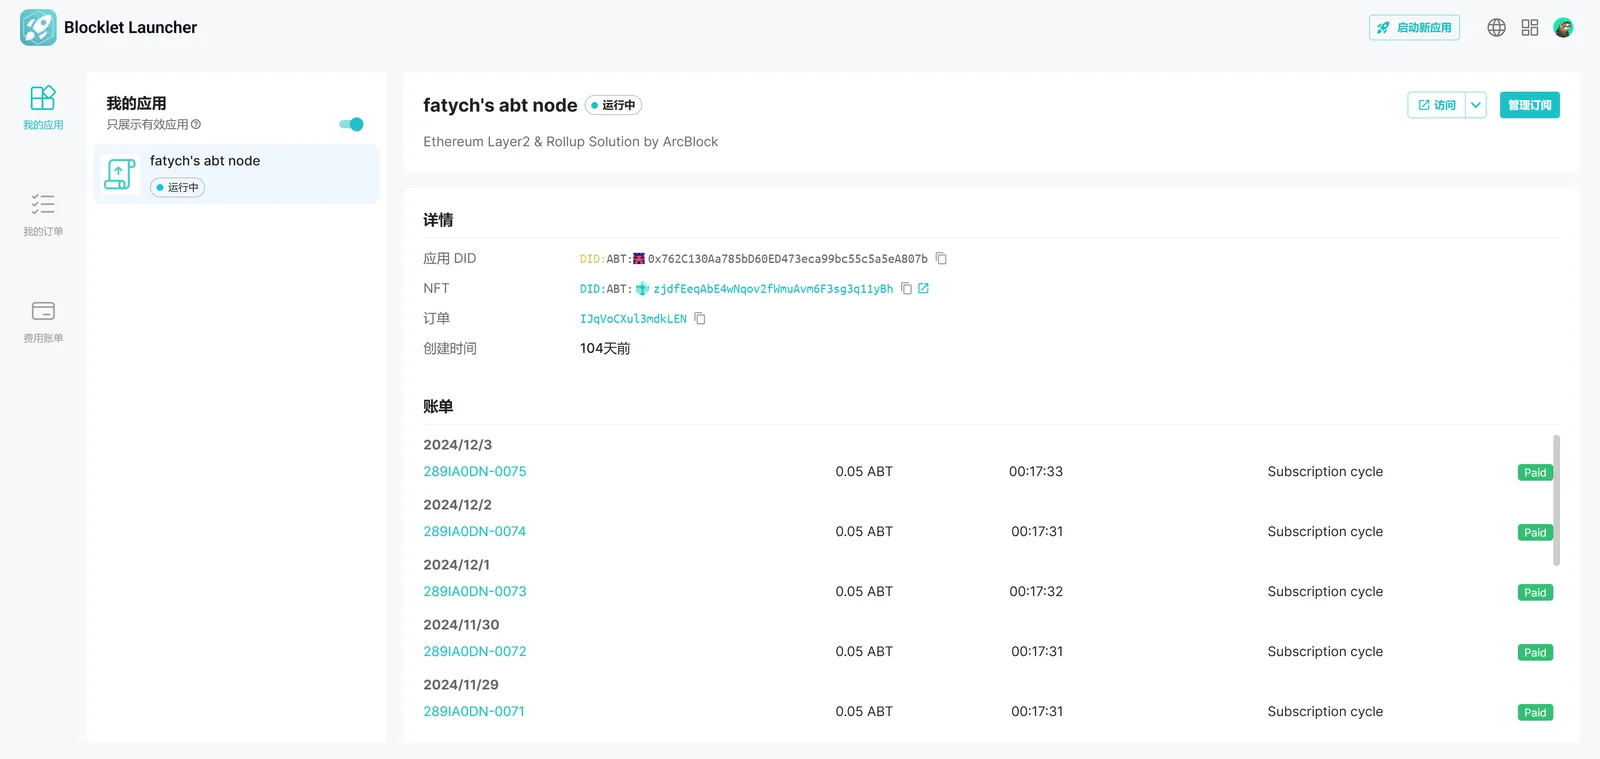Viewport: 1600px width, 759px height.
Task: Open 我的订单 in sidebar
Action: [43, 215]
